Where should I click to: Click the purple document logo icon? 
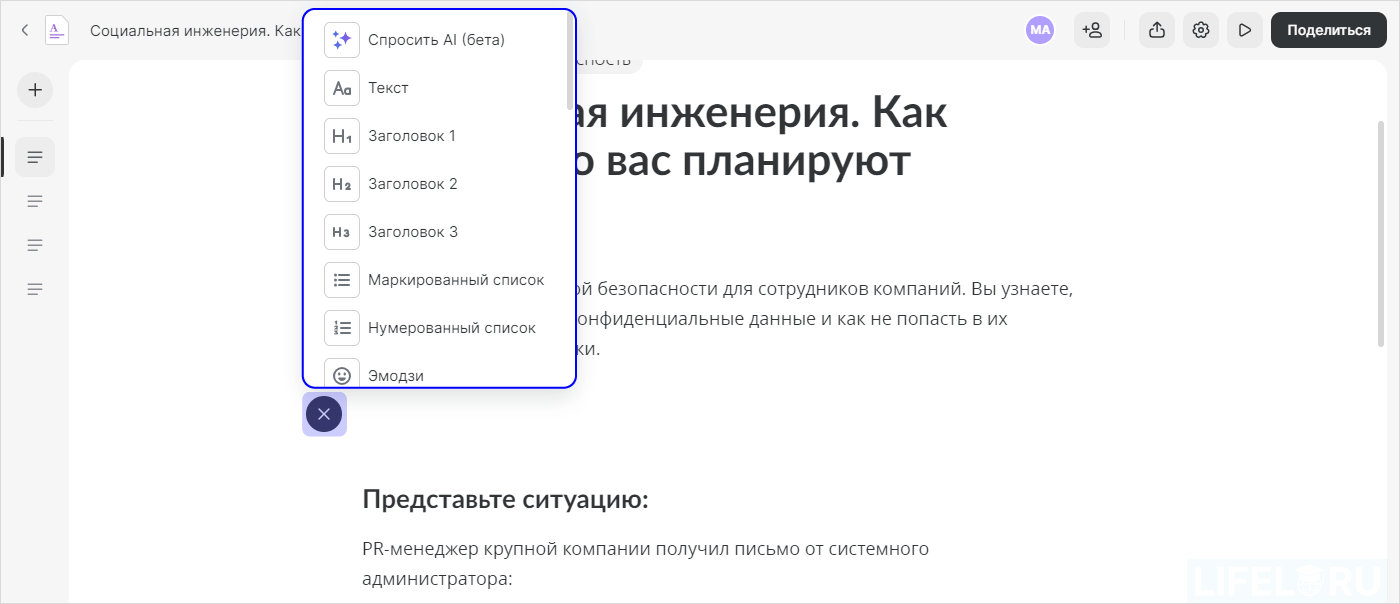[57, 29]
